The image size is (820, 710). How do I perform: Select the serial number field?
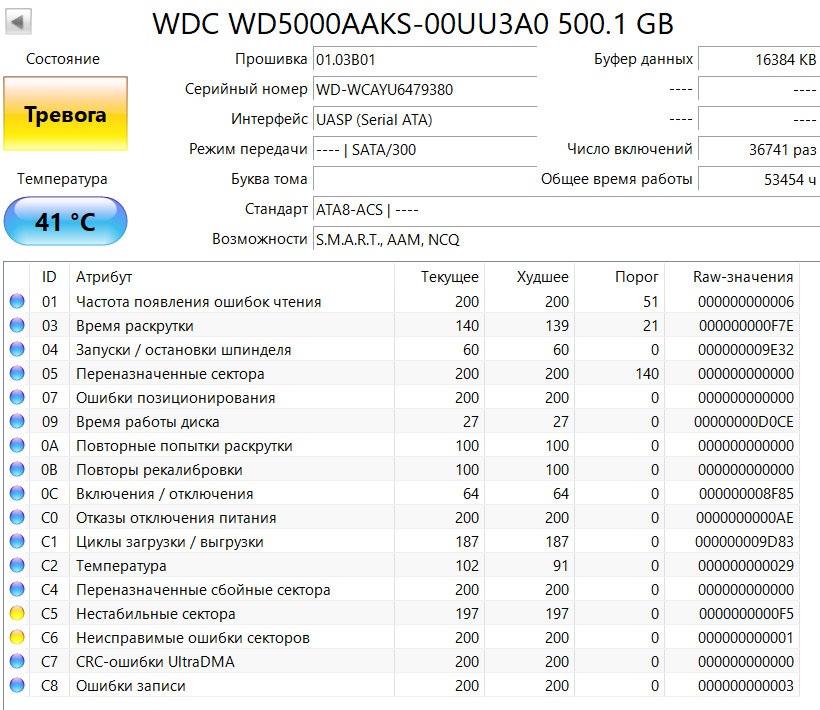tap(424, 90)
